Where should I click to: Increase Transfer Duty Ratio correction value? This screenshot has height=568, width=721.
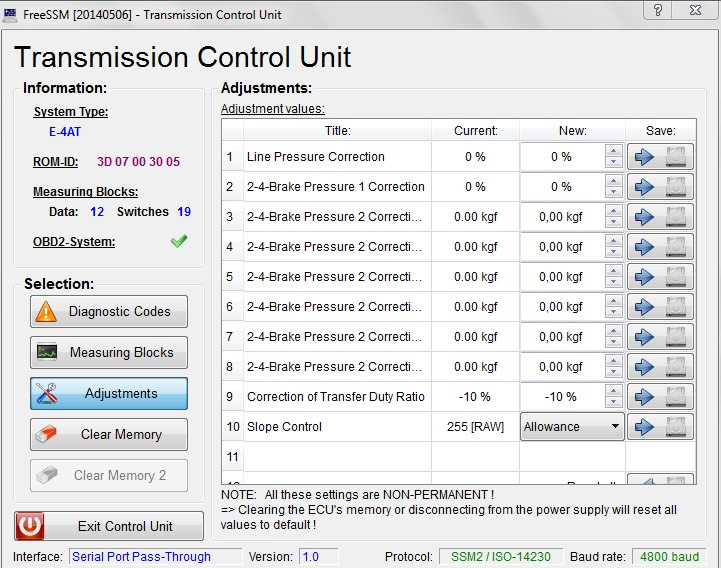(x=613, y=391)
